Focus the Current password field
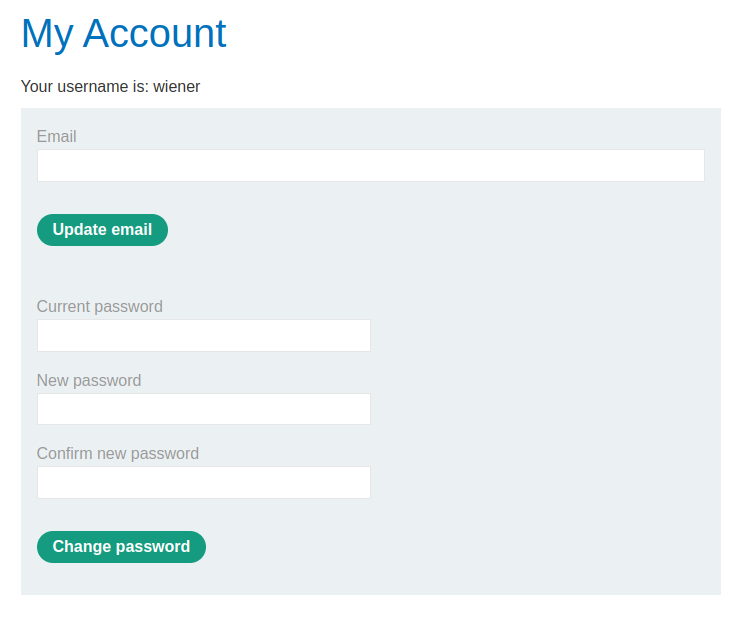The height and width of the screenshot is (644, 755). click(x=203, y=336)
